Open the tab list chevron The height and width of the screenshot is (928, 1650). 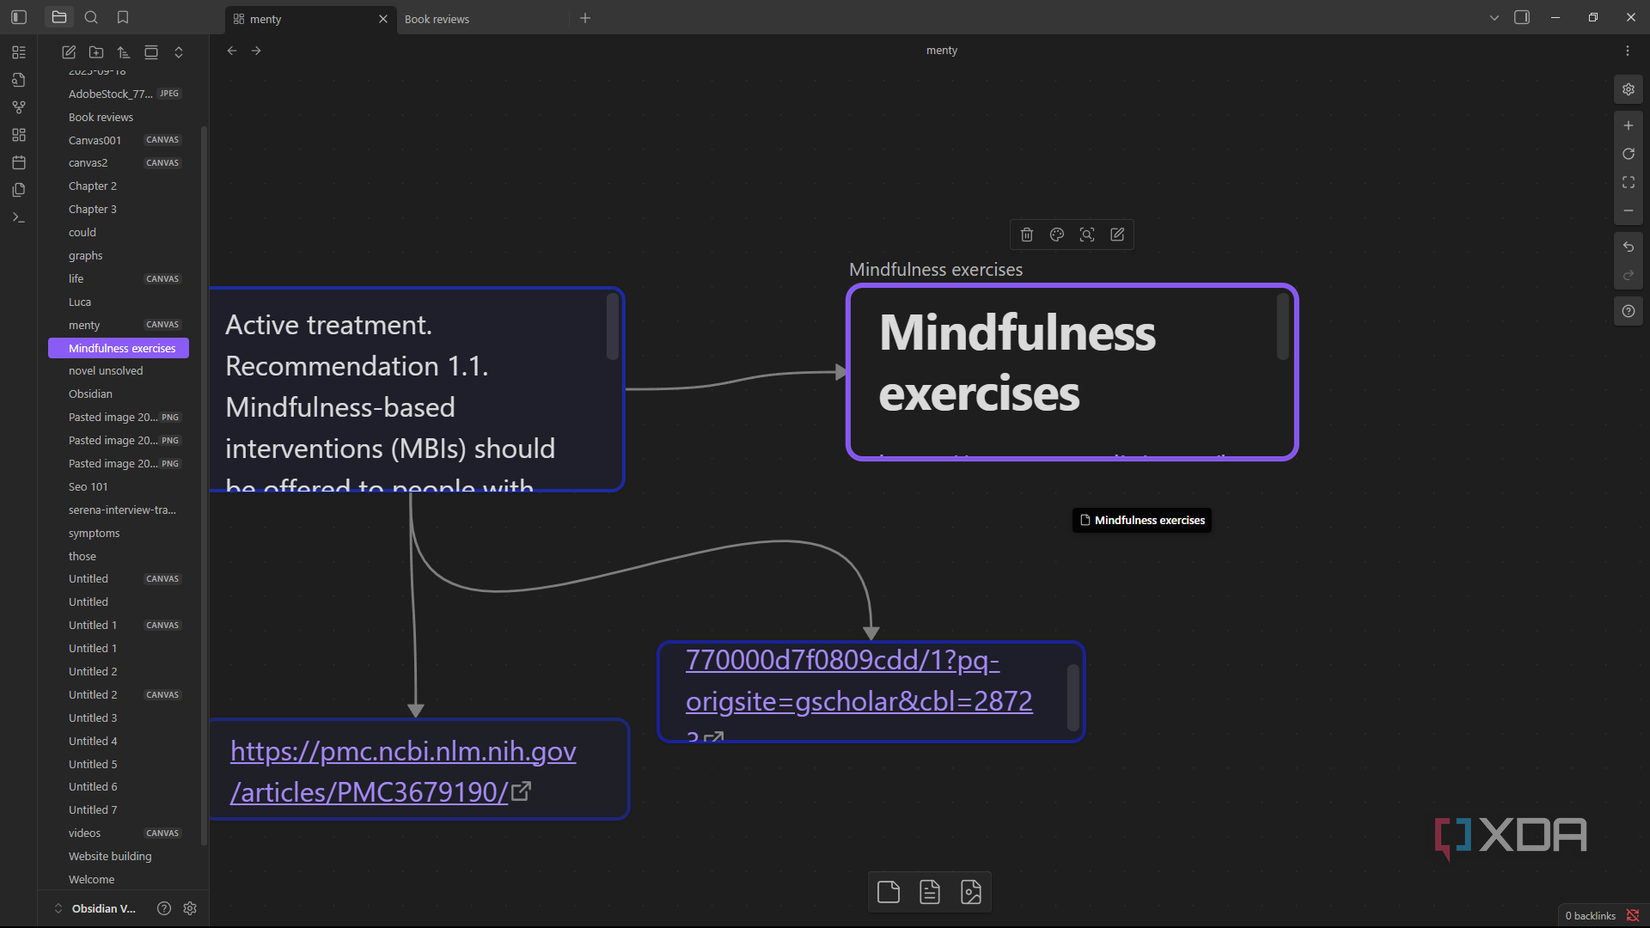pyautogui.click(x=1493, y=17)
